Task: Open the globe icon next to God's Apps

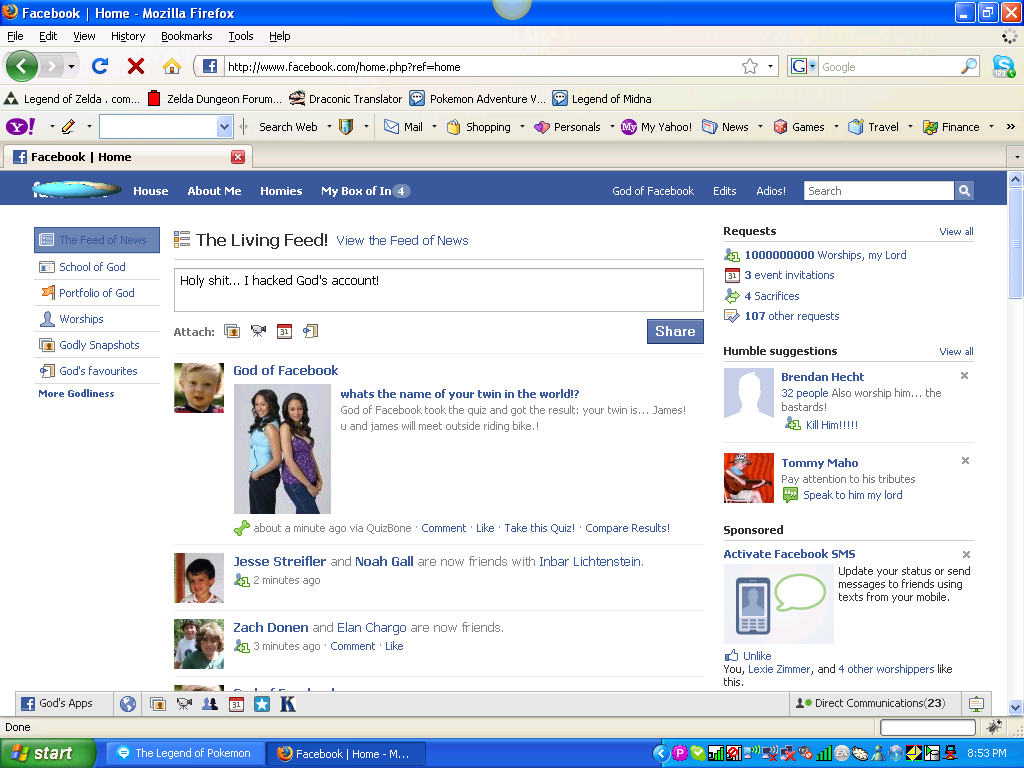Action: [x=127, y=704]
